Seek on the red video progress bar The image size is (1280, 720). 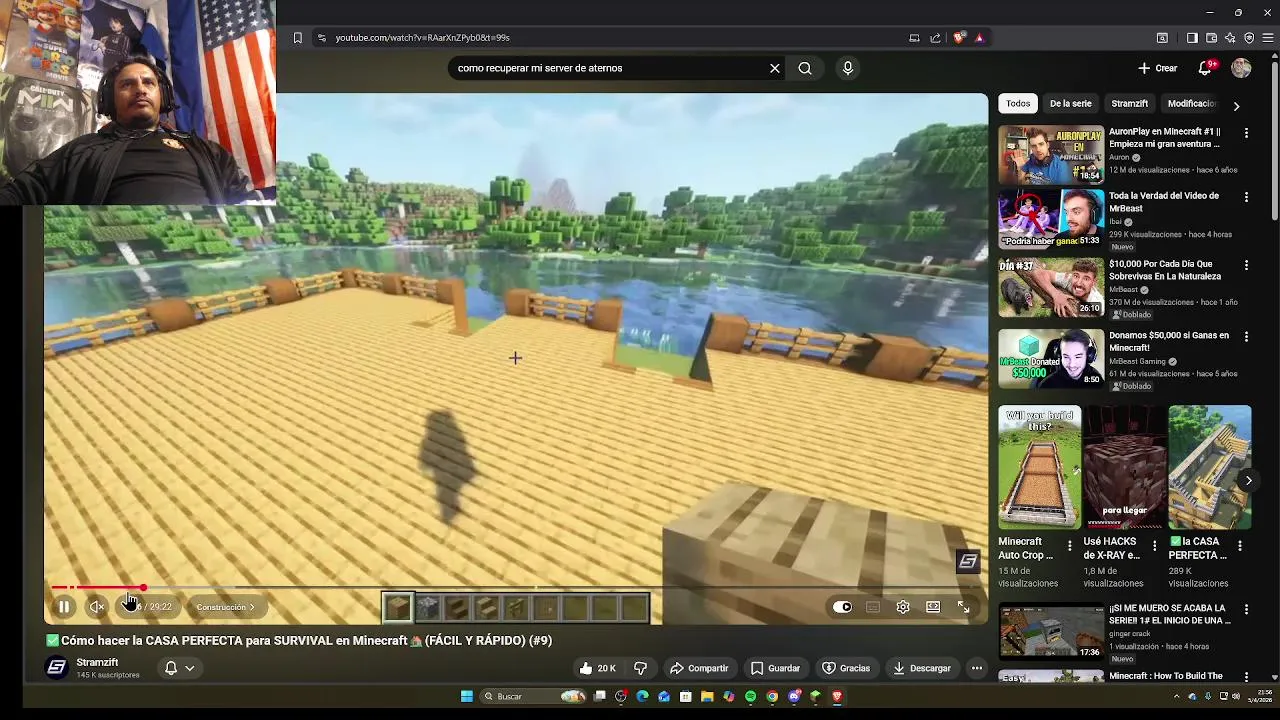pos(516,588)
